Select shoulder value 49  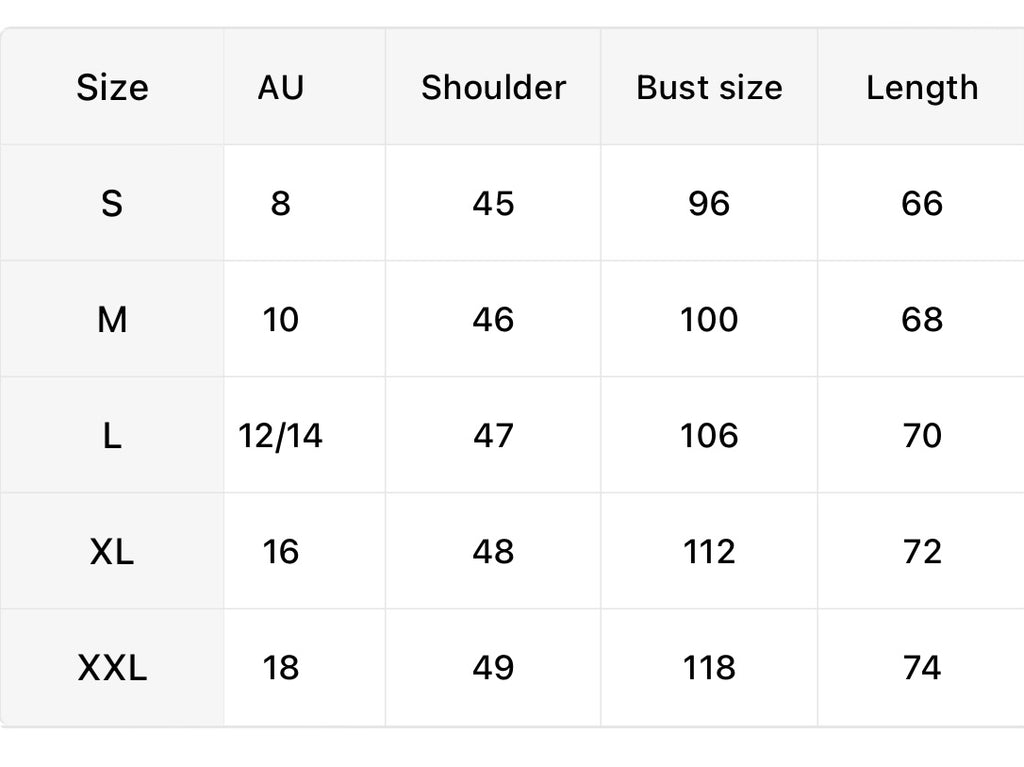pos(493,668)
